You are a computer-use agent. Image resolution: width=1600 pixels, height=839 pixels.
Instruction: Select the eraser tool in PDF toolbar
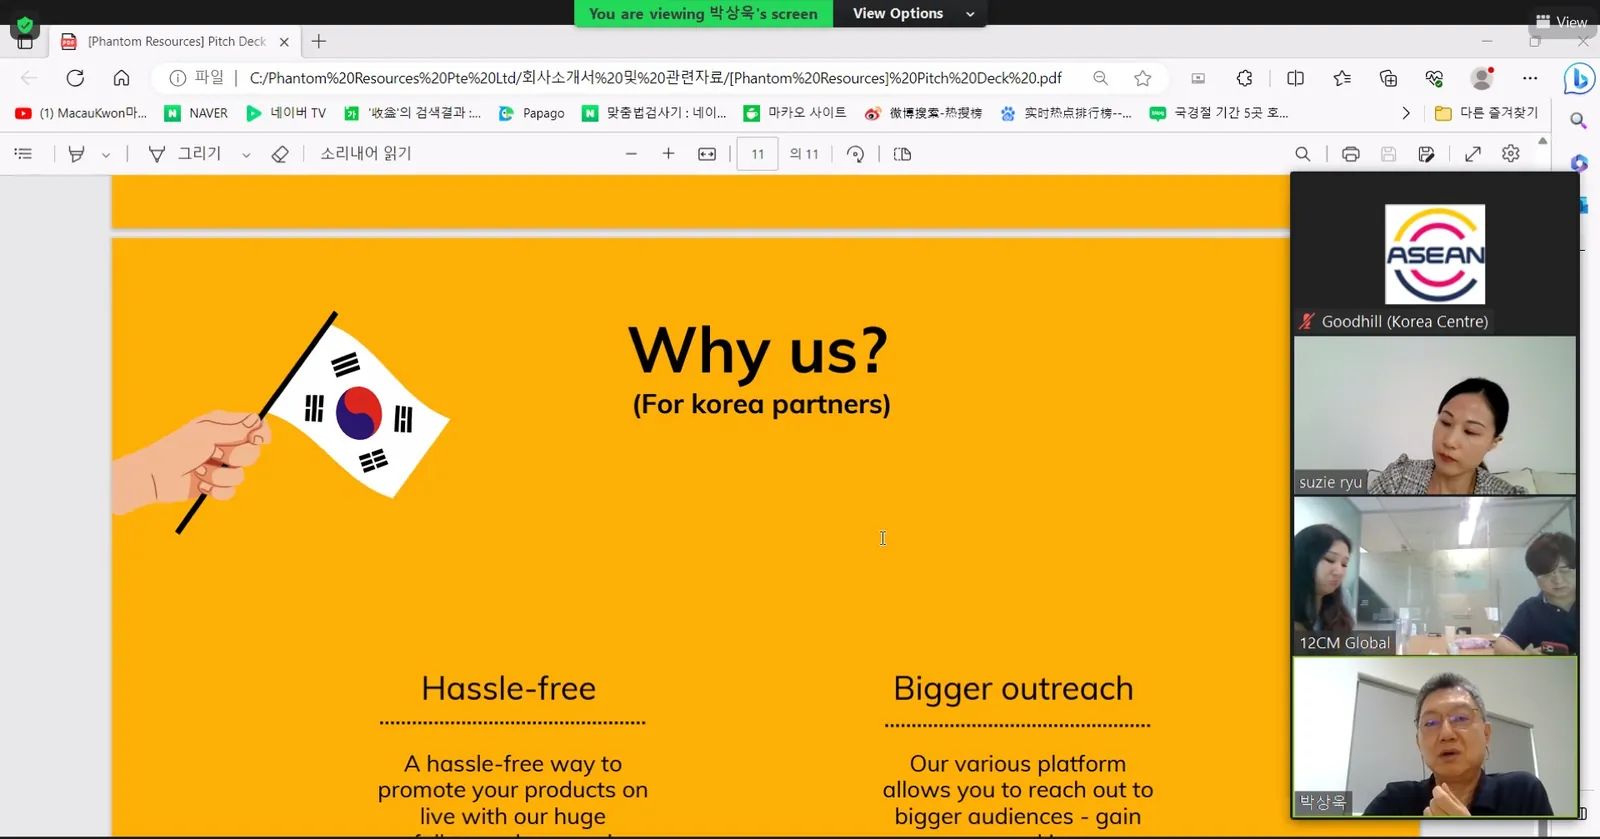[280, 154]
